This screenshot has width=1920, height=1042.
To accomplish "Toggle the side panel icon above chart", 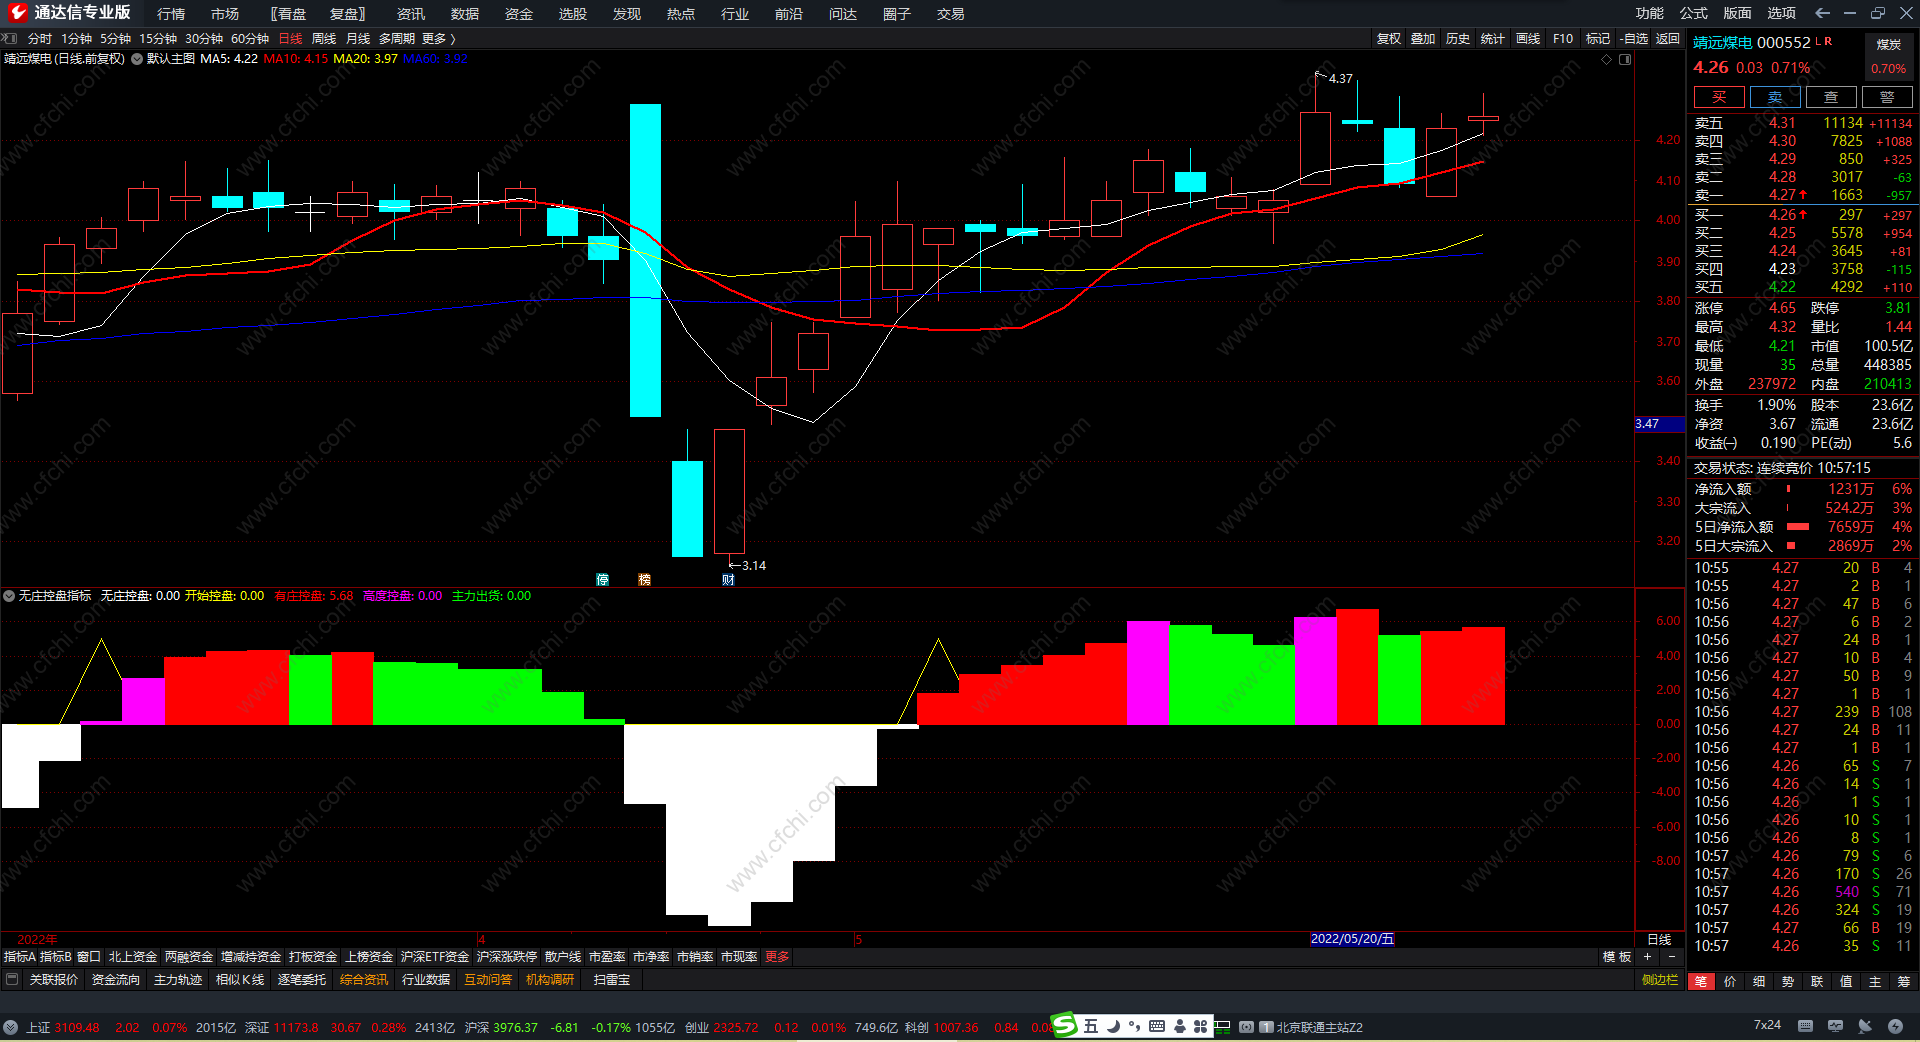I will point(1625,59).
